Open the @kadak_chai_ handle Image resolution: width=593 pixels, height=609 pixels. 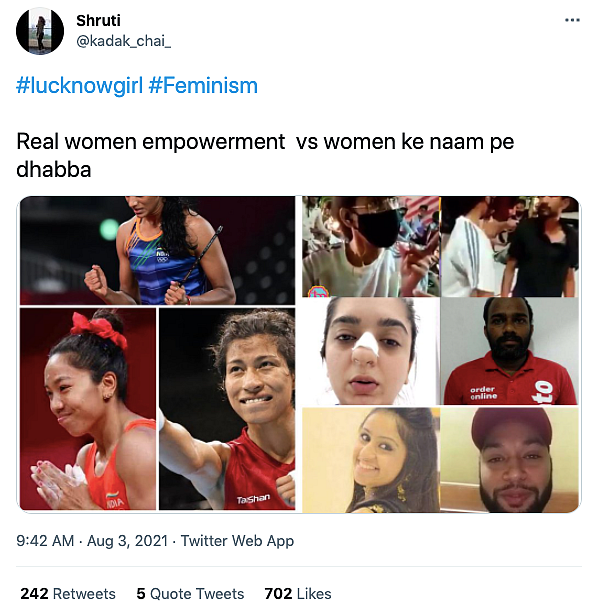[x=123, y=41]
